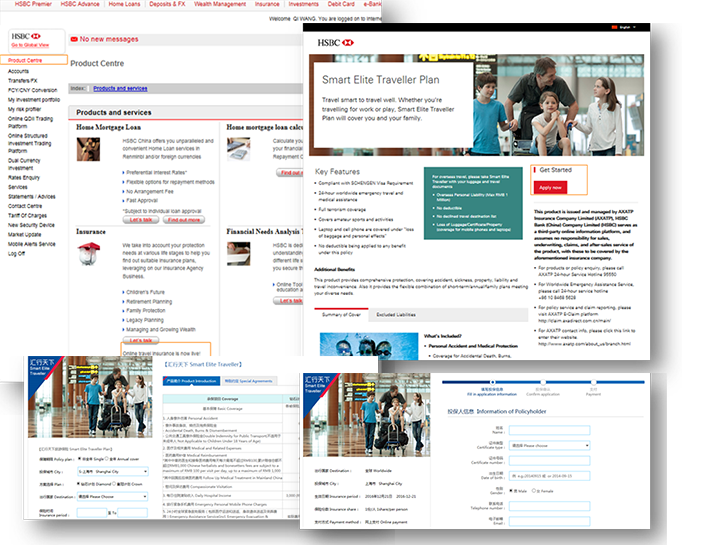Click the Confirm application step marker
This screenshot has width=726, height=545.
543,382
